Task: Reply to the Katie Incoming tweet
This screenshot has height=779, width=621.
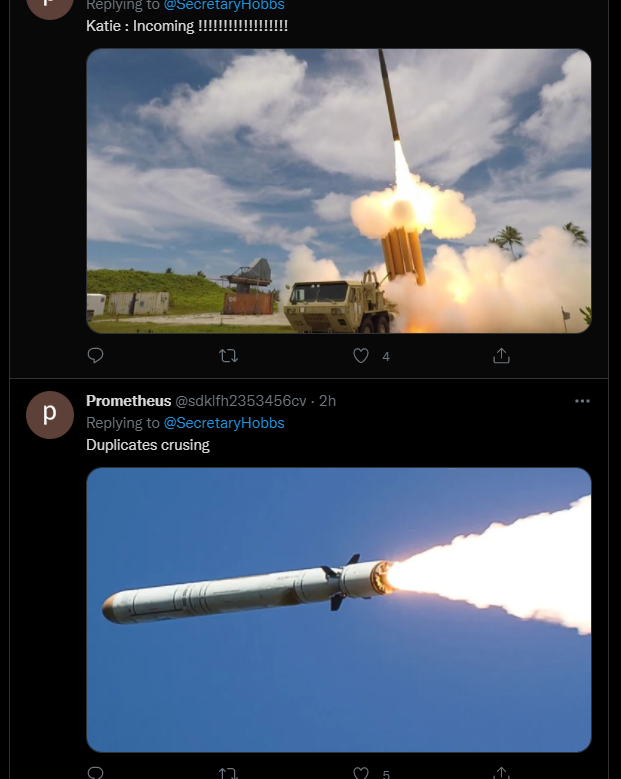Action: [x=95, y=355]
